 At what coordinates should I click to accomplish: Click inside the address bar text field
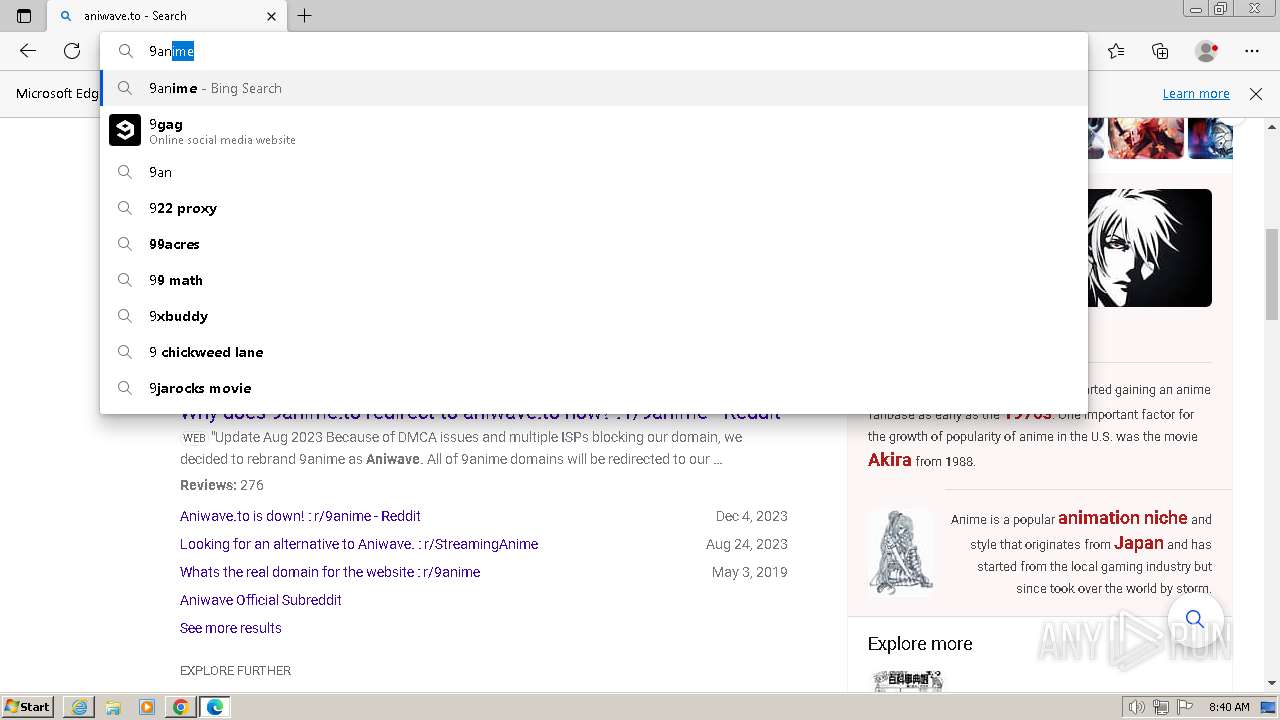click(x=594, y=51)
